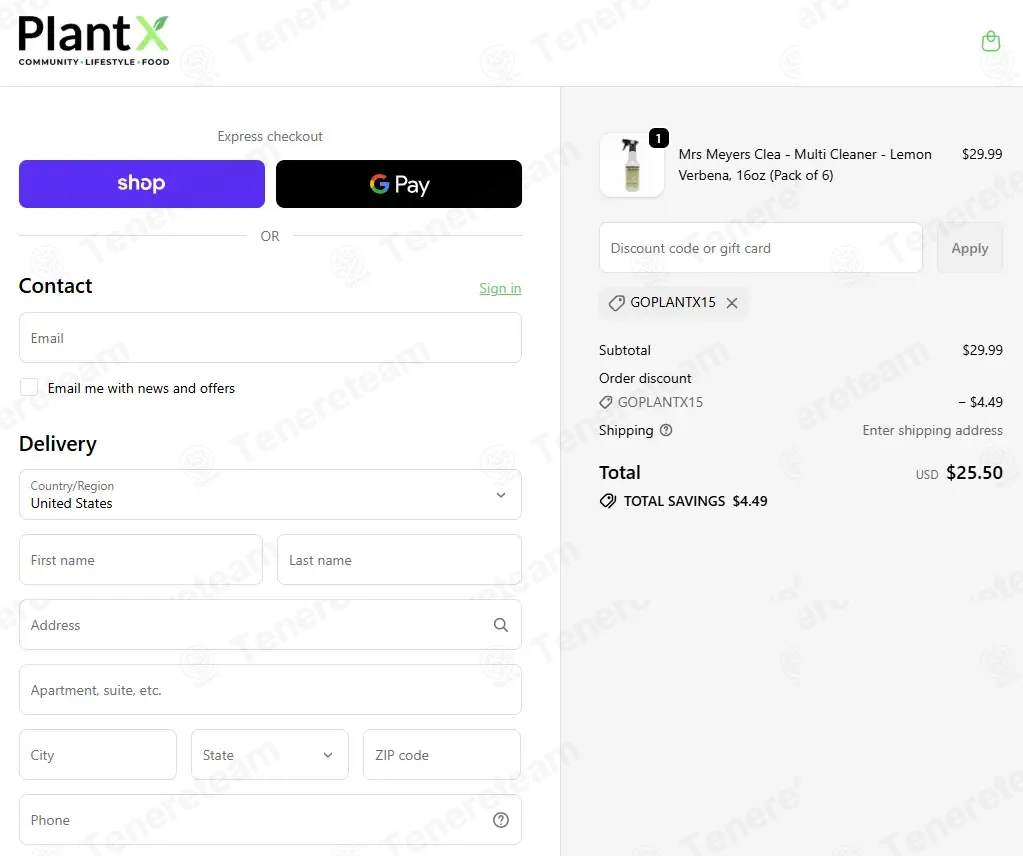Choose the Google Pay express button
1023x856 pixels.
(x=399, y=184)
